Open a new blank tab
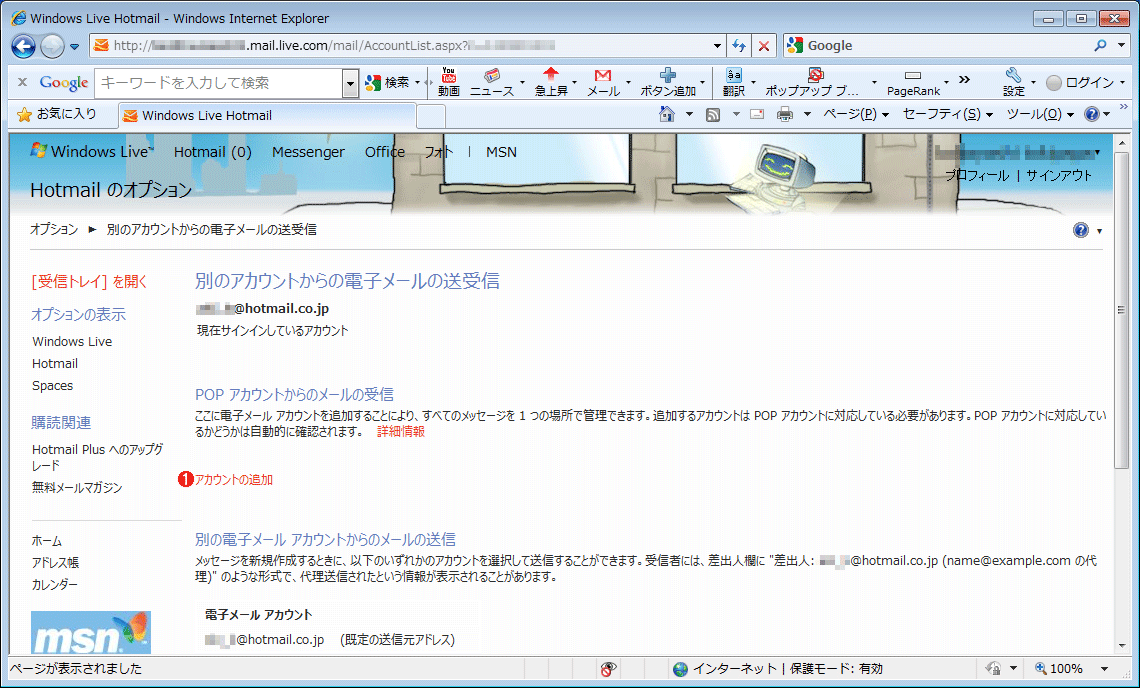The width and height of the screenshot is (1140, 688). pos(430,116)
